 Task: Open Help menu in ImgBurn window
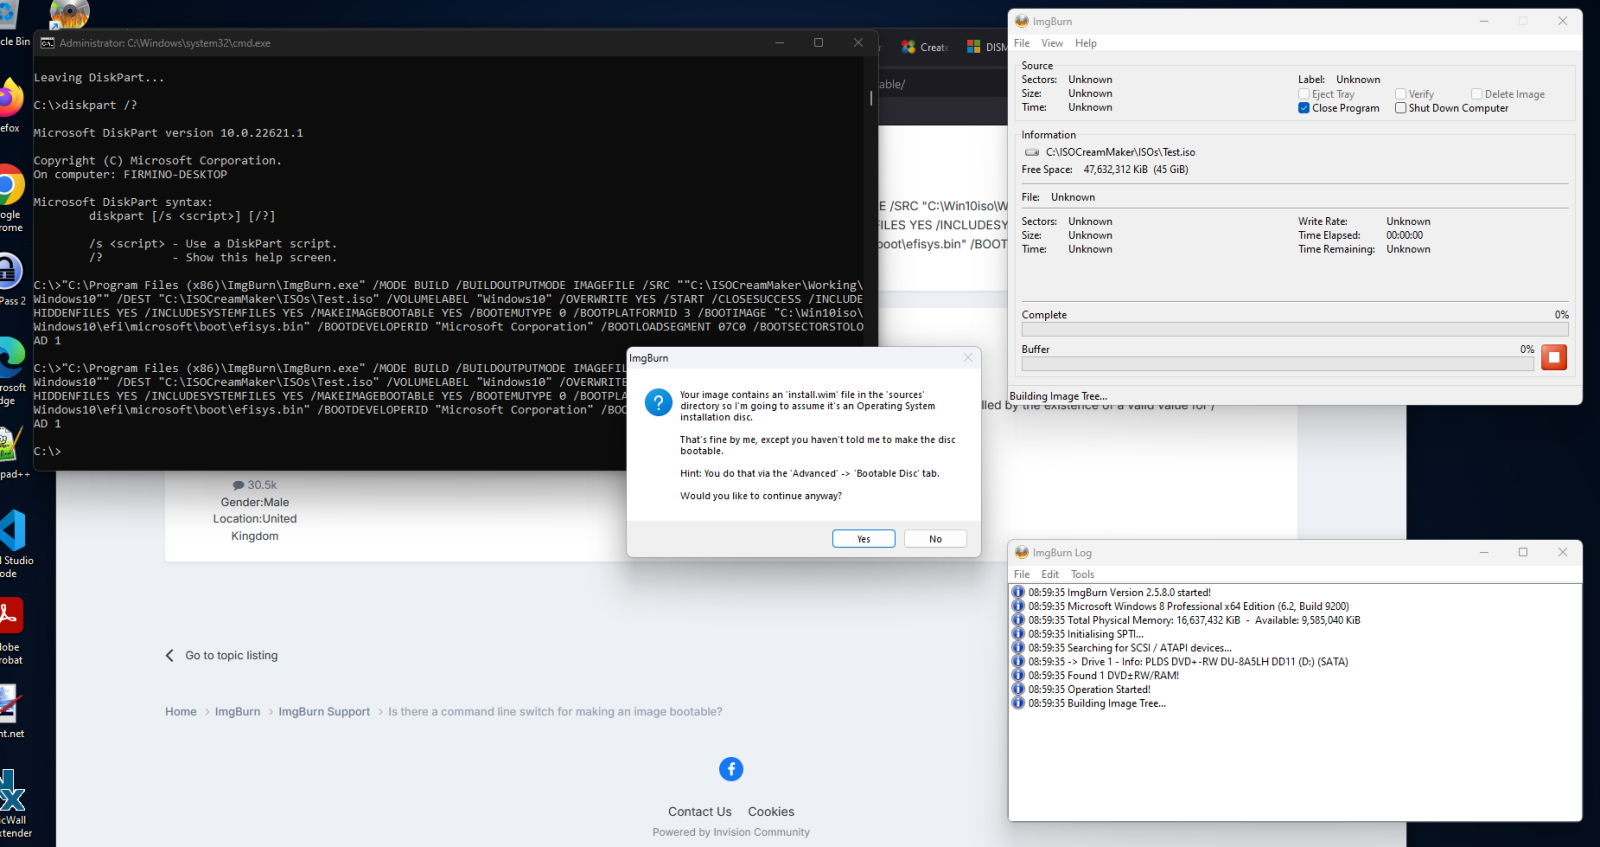tap(1086, 43)
